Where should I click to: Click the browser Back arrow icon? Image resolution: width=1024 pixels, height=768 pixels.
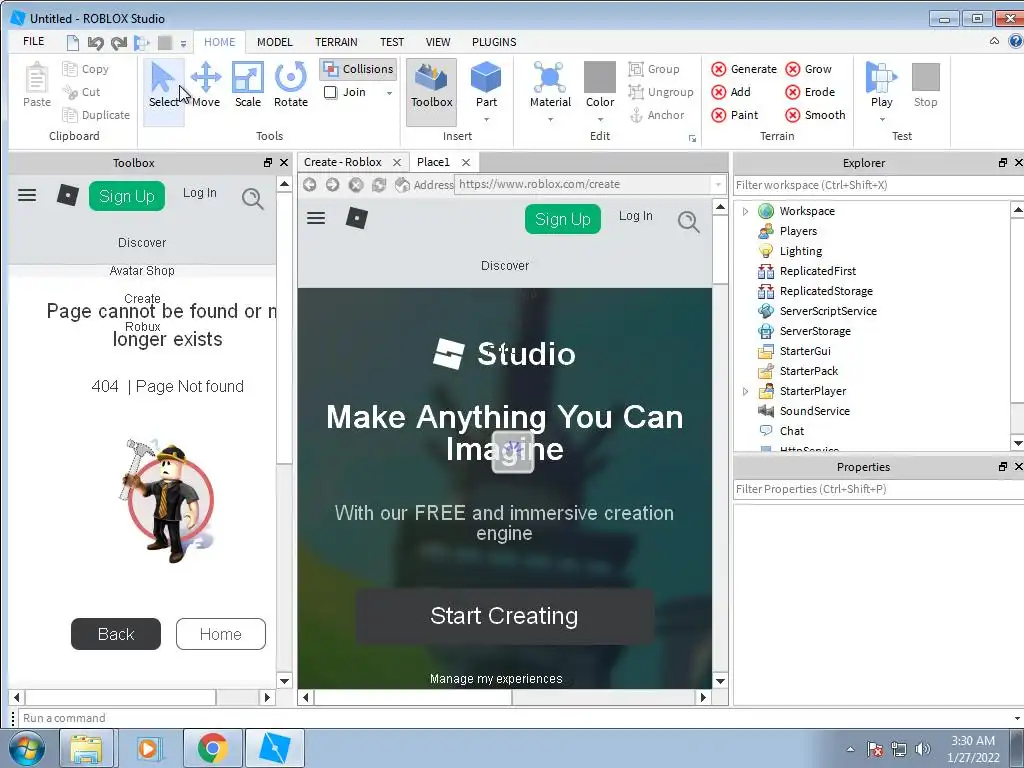tap(310, 185)
